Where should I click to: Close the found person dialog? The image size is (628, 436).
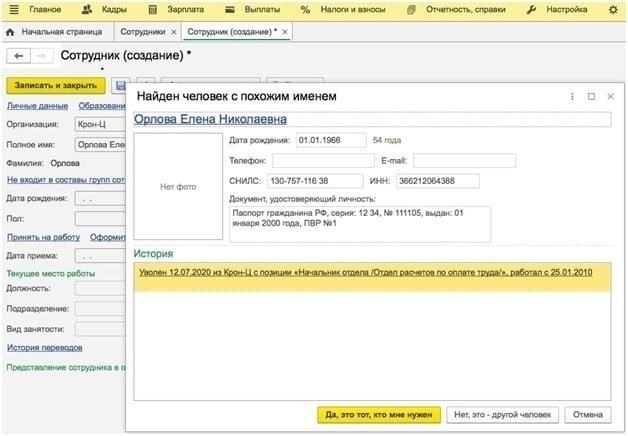610,96
